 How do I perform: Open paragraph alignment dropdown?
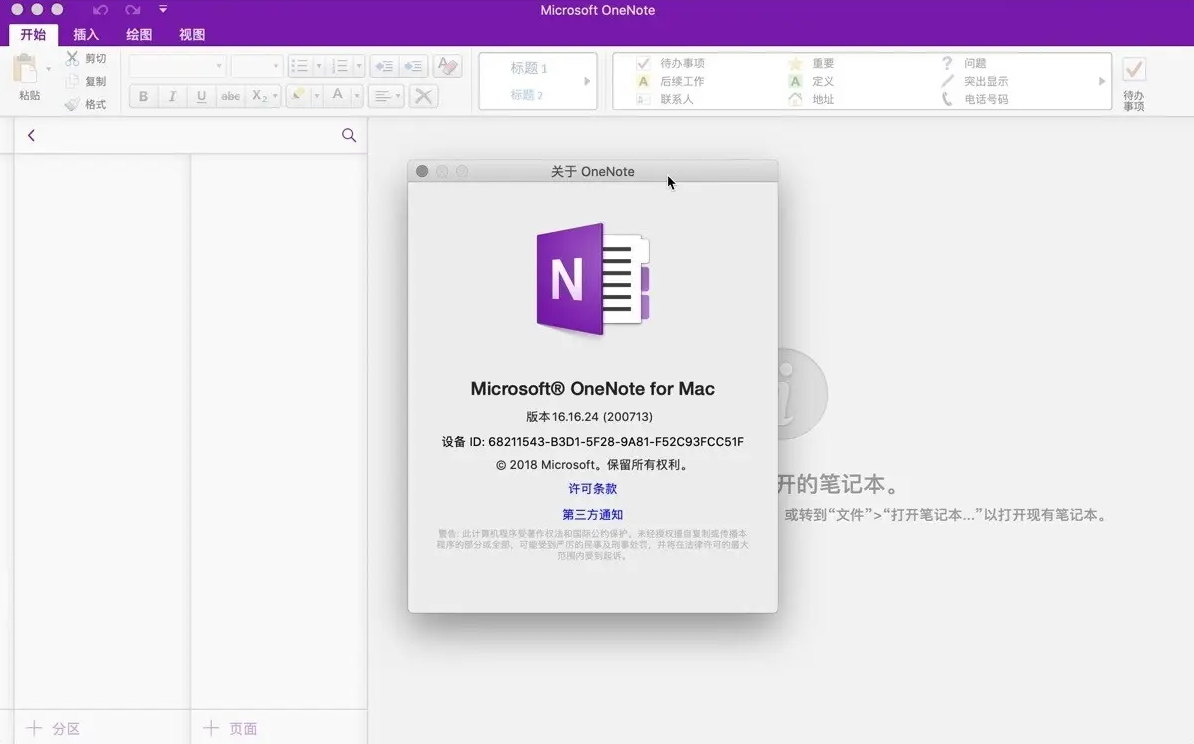click(x=386, y=96)
